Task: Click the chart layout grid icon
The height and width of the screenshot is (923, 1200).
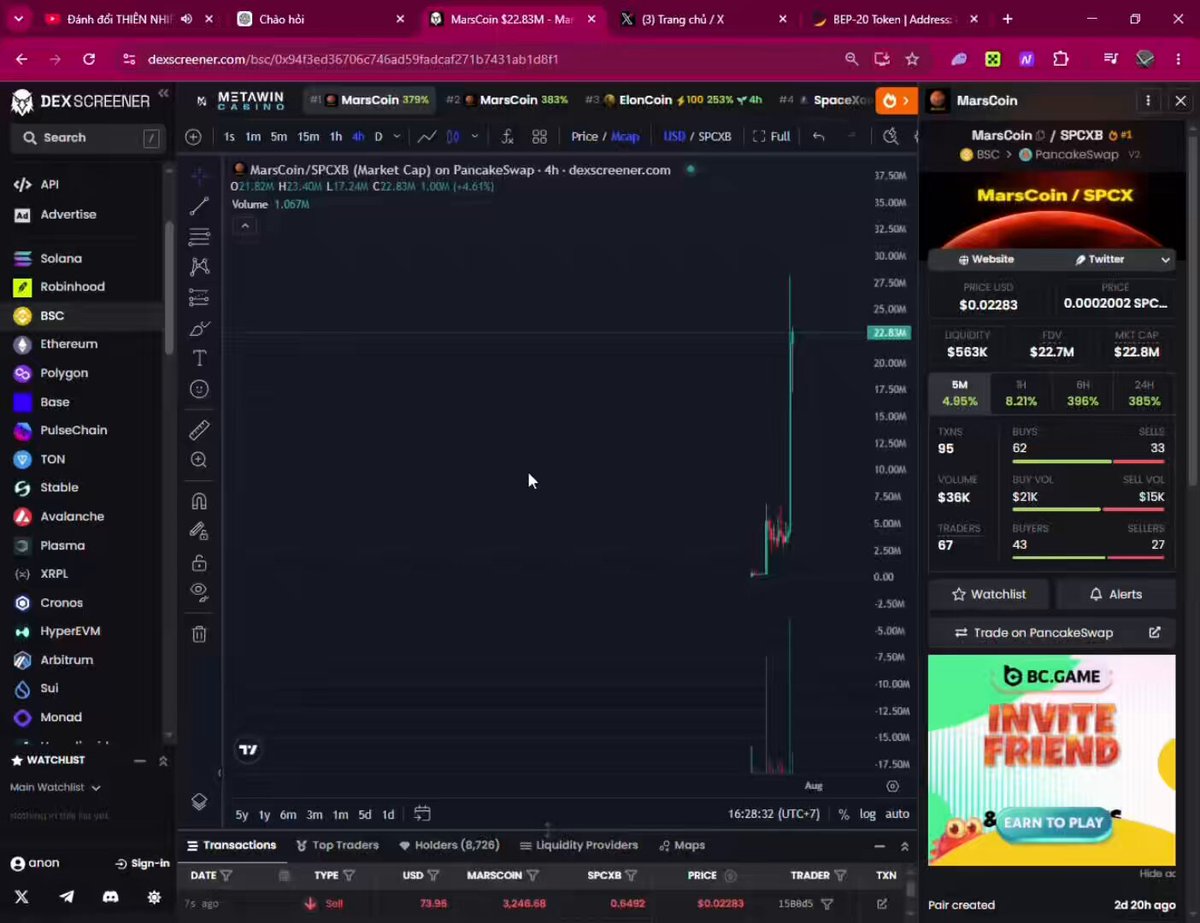Action: (539, 137)
